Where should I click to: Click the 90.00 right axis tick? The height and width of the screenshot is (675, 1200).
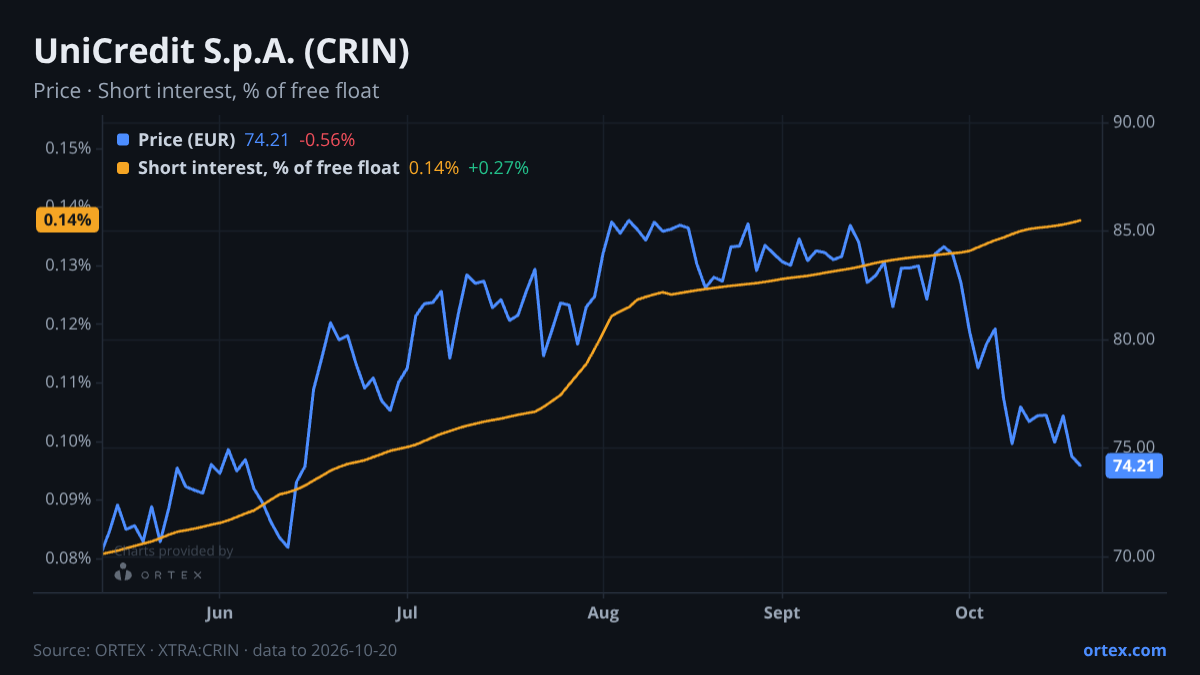point(1134,122)
